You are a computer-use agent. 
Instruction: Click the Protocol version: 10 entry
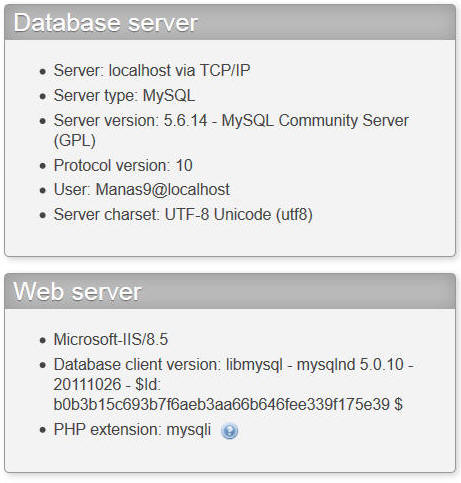click(123, 165)
